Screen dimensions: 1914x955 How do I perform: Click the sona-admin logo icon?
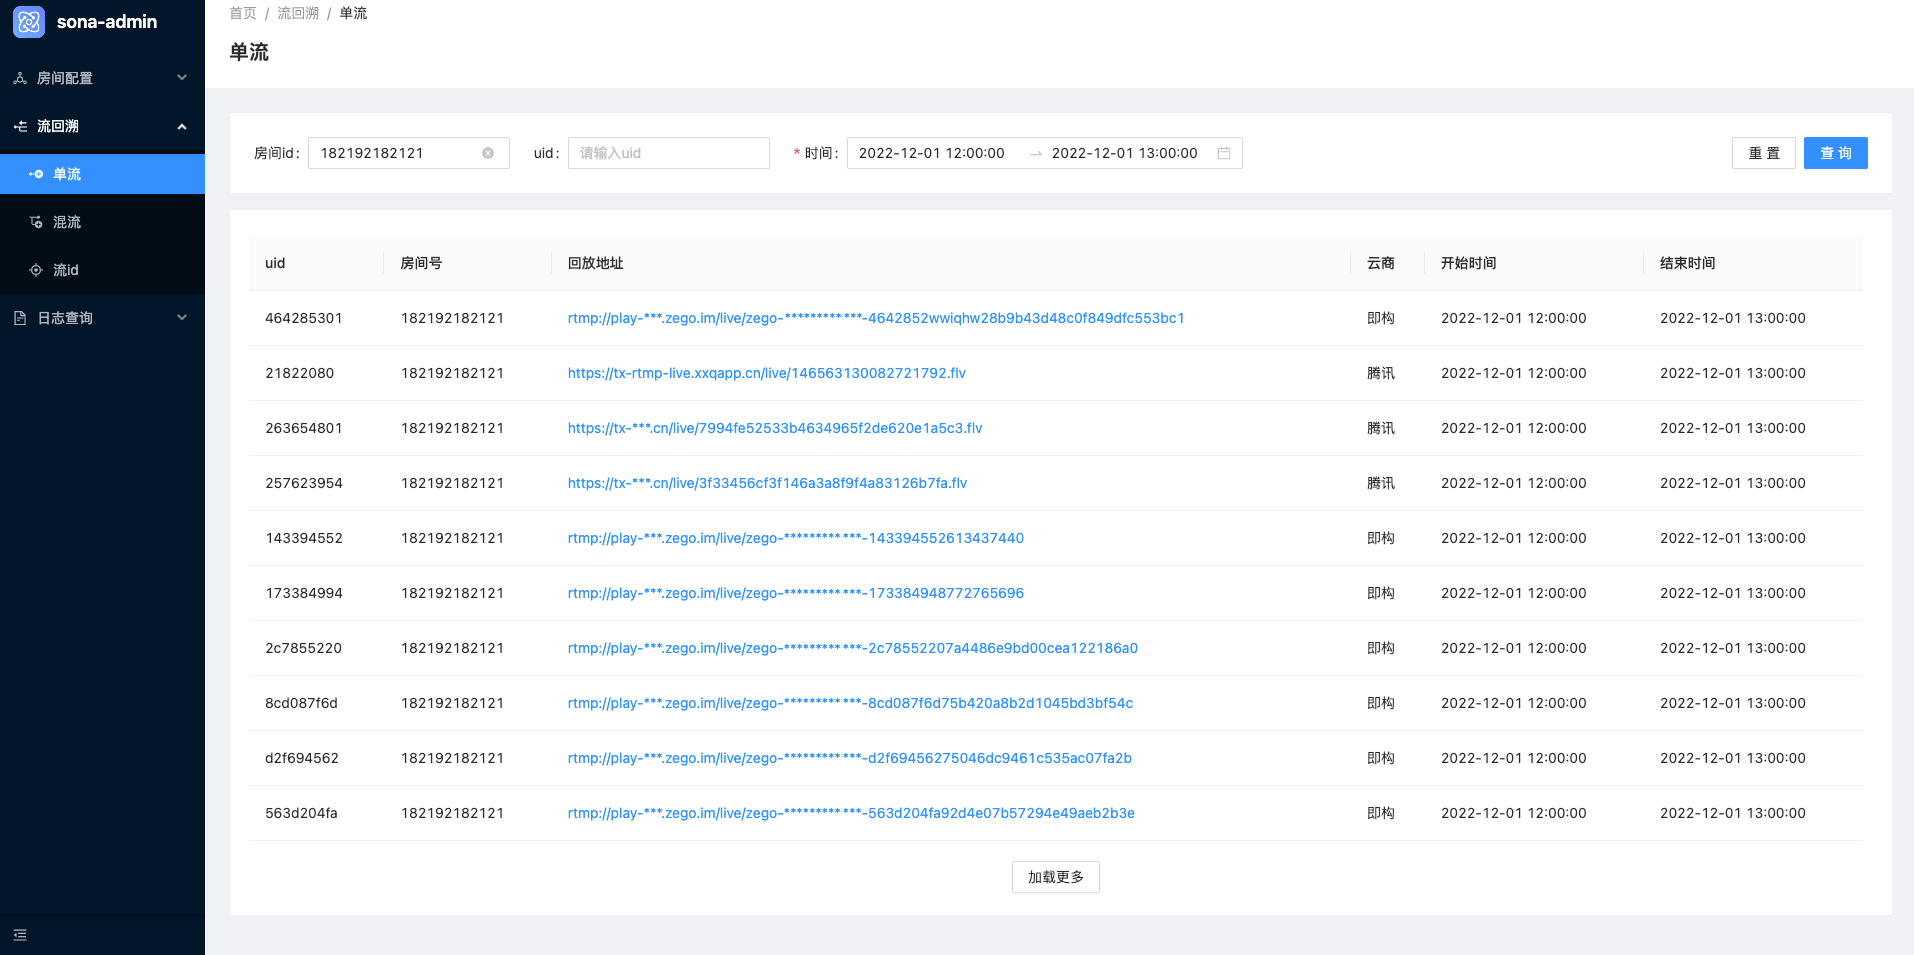pyautogui.click(x=29, y=21)
